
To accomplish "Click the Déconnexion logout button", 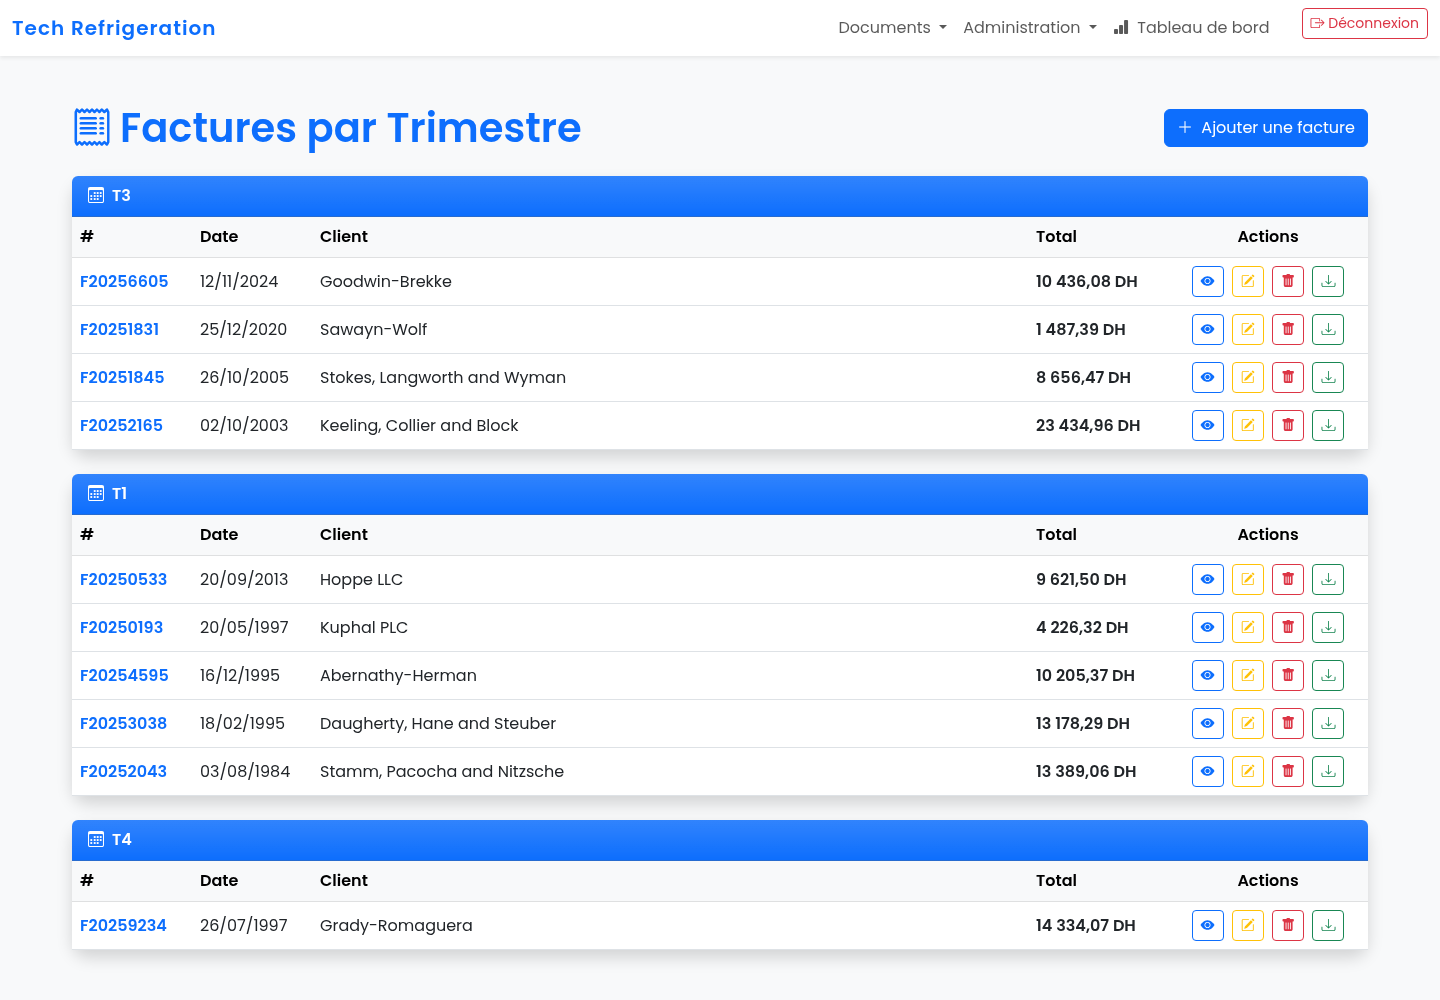I will 1364,24.
